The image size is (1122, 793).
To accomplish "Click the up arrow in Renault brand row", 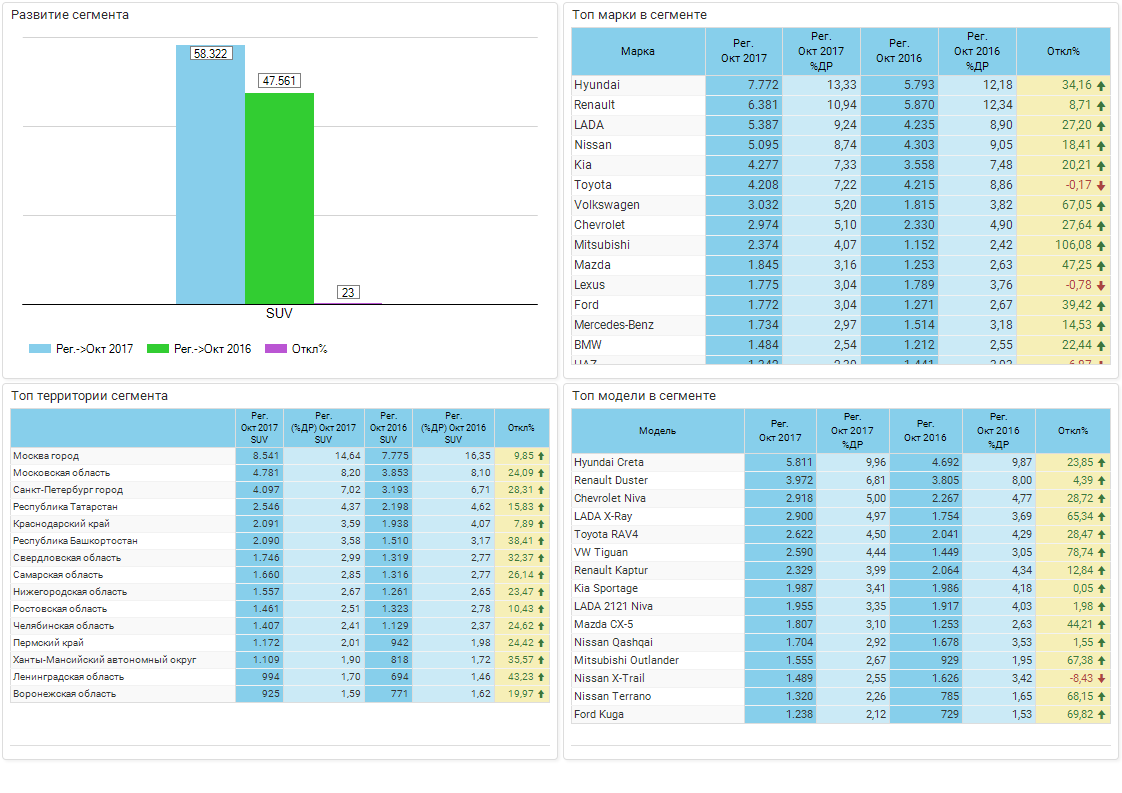I will tap(1101, 106).
